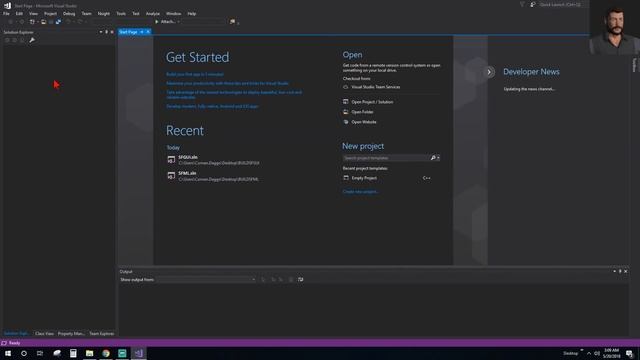This screenshot has width=640, height=360.
Task: Open Cortana search circle on taskbar
Action: (24, 353)
